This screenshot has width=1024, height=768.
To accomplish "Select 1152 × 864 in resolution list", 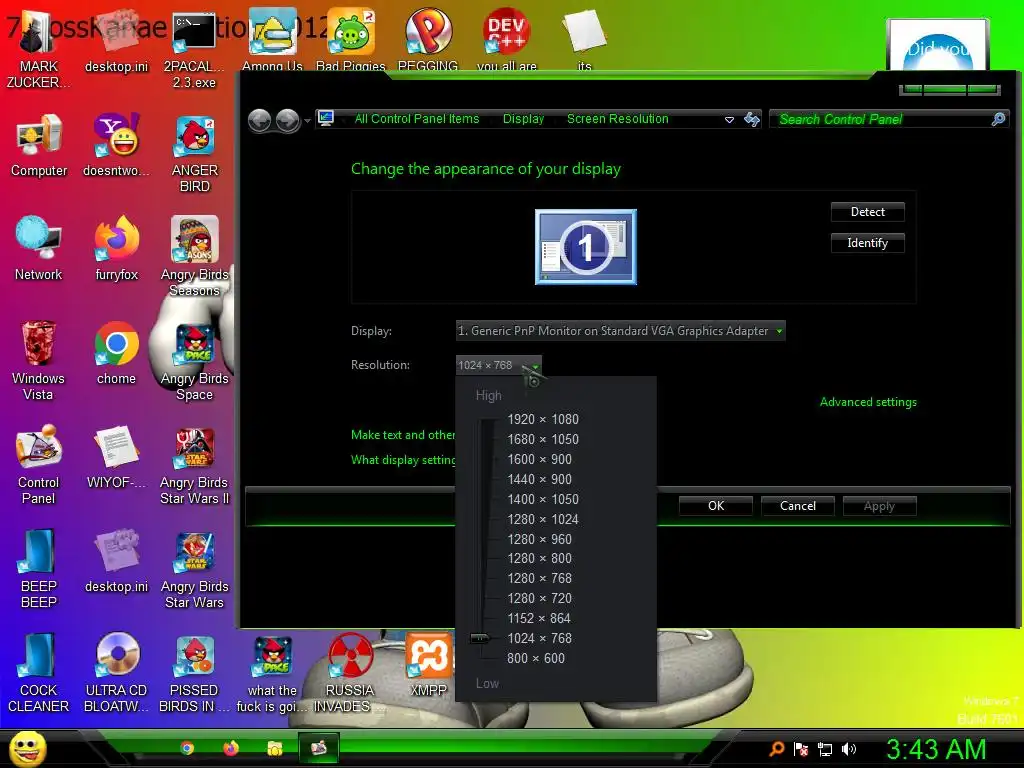I will click(x=539, y=618).
